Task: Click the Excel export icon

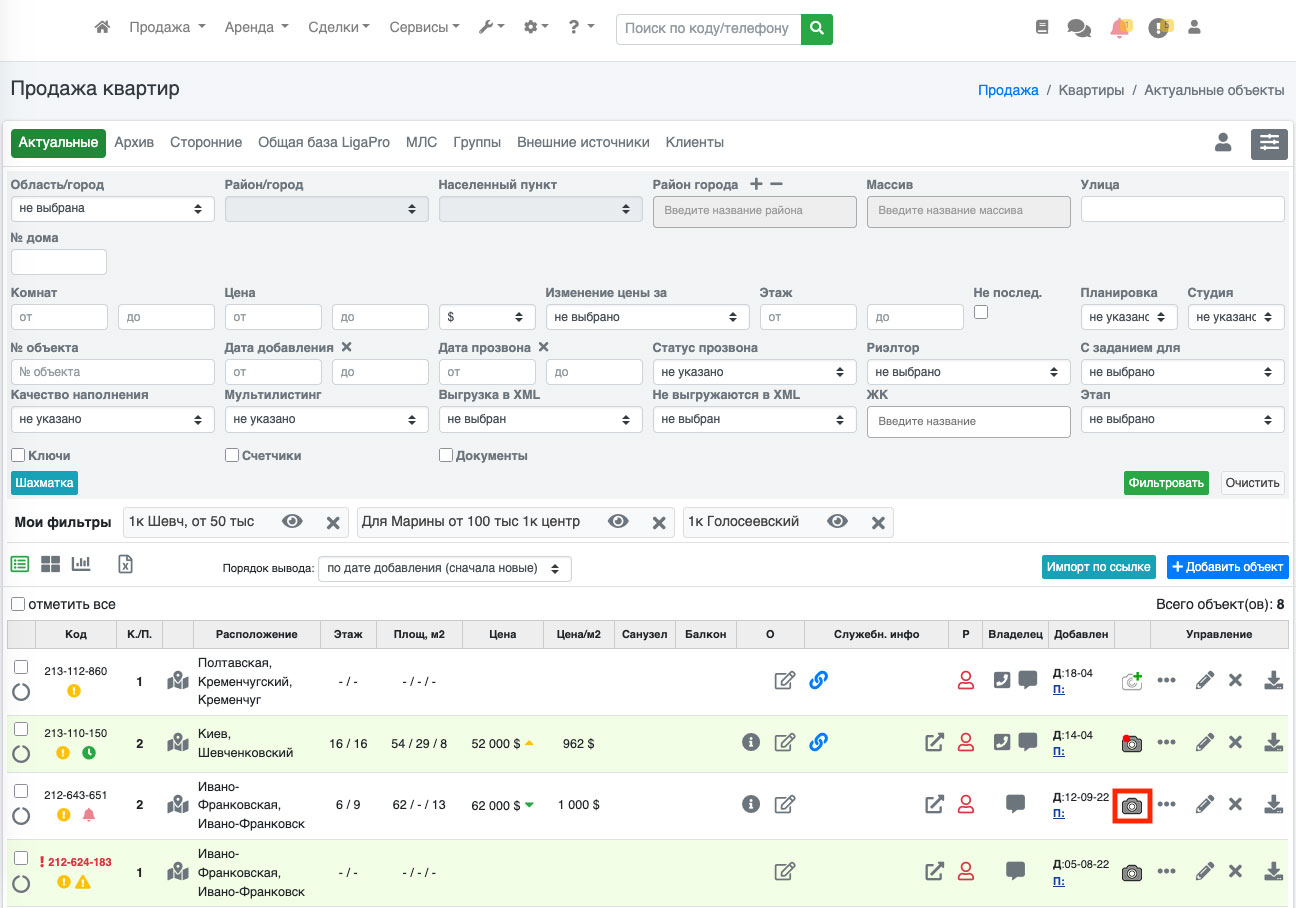Action: pos(125,564)
